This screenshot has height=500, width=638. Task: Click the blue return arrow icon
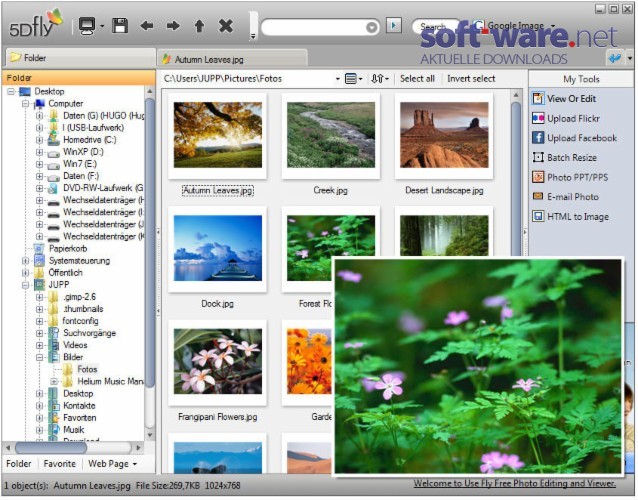[x=615, y=58]
